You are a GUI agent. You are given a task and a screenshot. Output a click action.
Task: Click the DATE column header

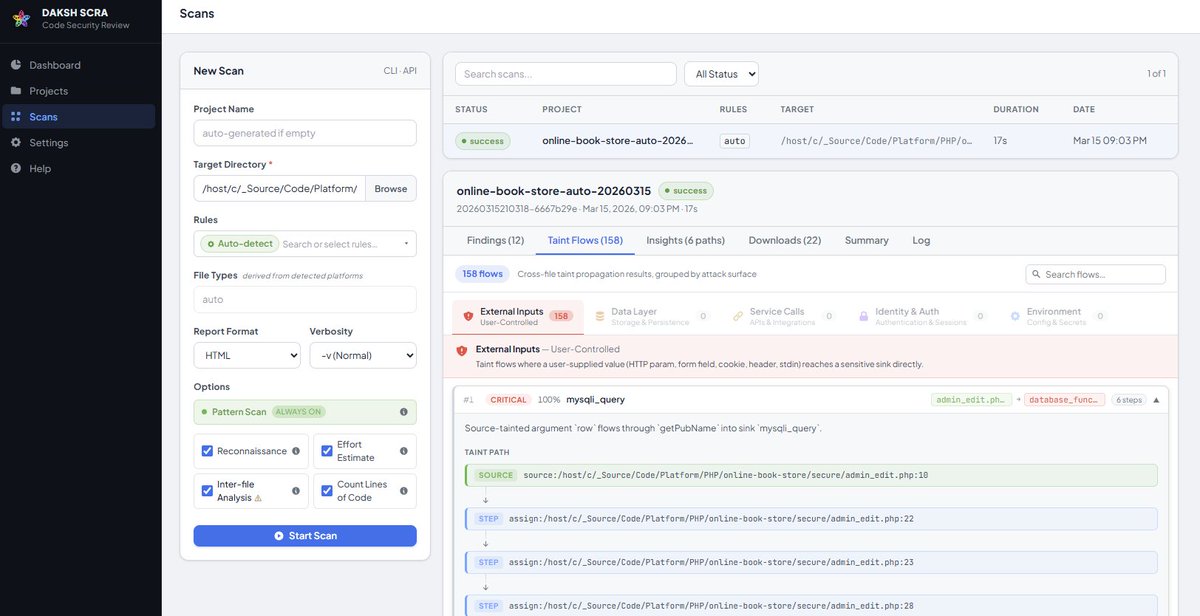click(x=1083, y=110)
